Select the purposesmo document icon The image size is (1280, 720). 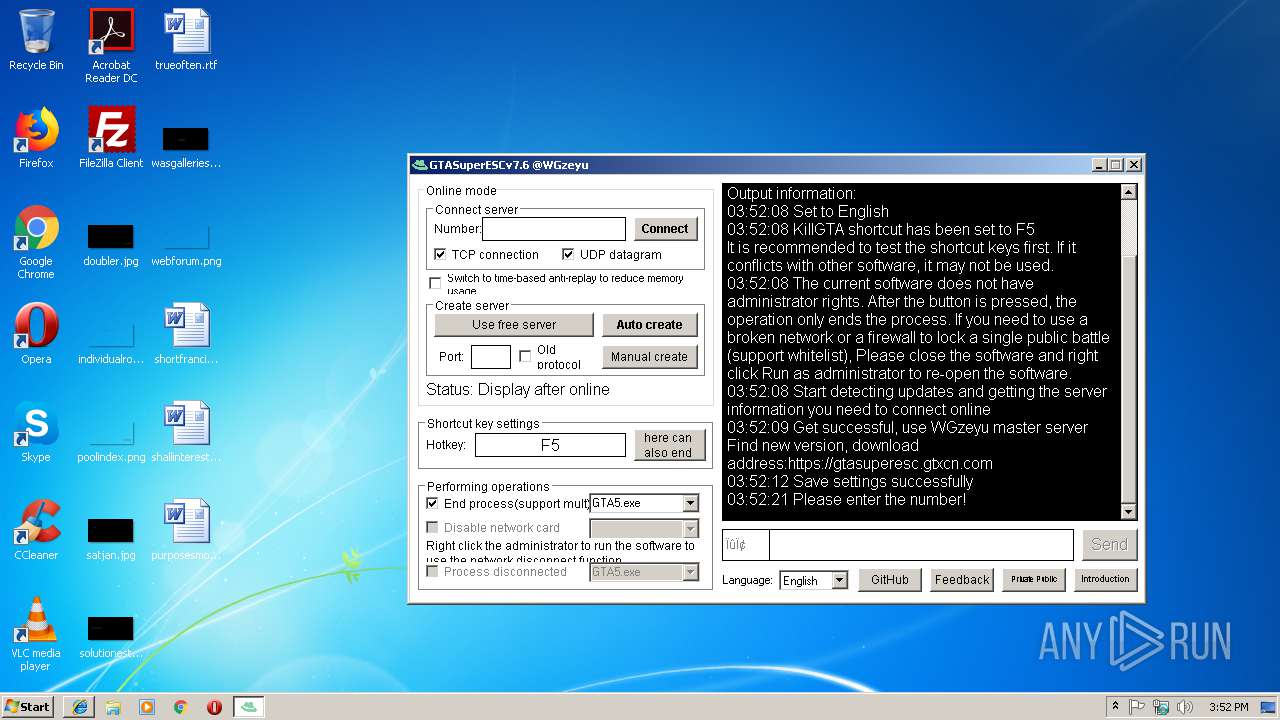[x=186, y=530]
